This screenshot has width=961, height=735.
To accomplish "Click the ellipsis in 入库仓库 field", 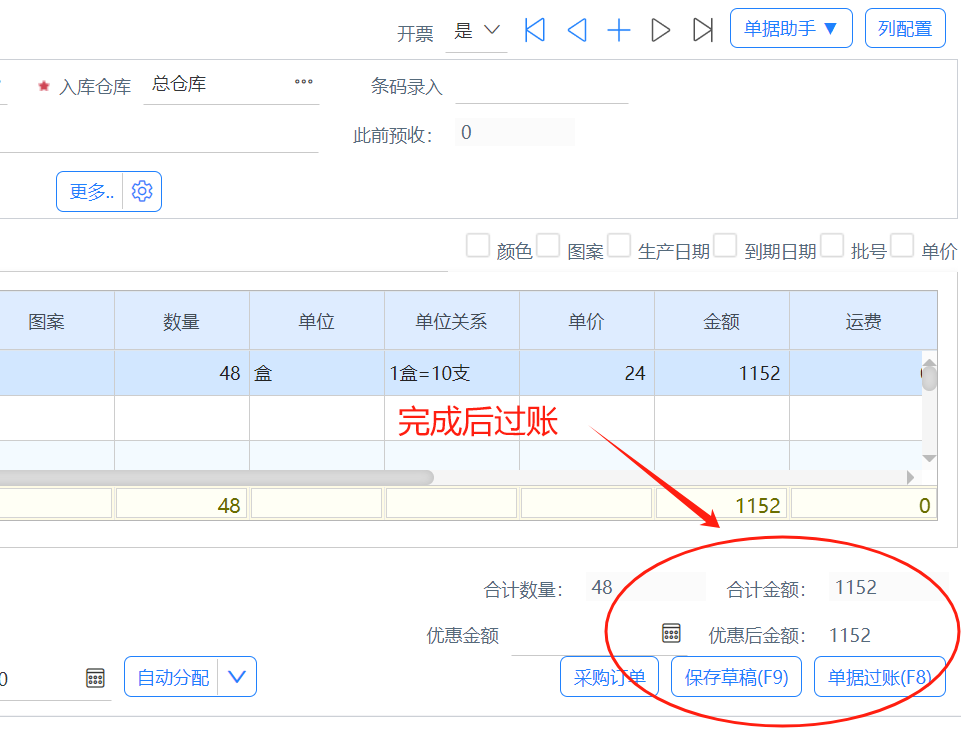I will (x=304, y=83).
